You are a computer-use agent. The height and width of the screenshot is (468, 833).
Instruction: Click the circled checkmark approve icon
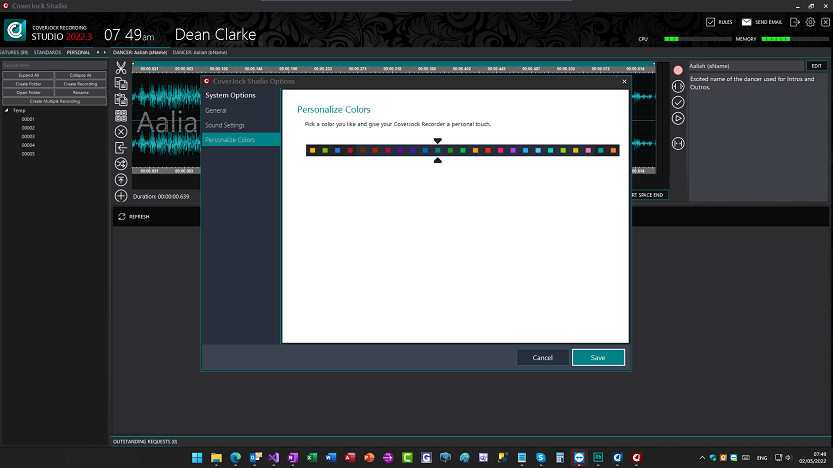click(x=678, y=102)
